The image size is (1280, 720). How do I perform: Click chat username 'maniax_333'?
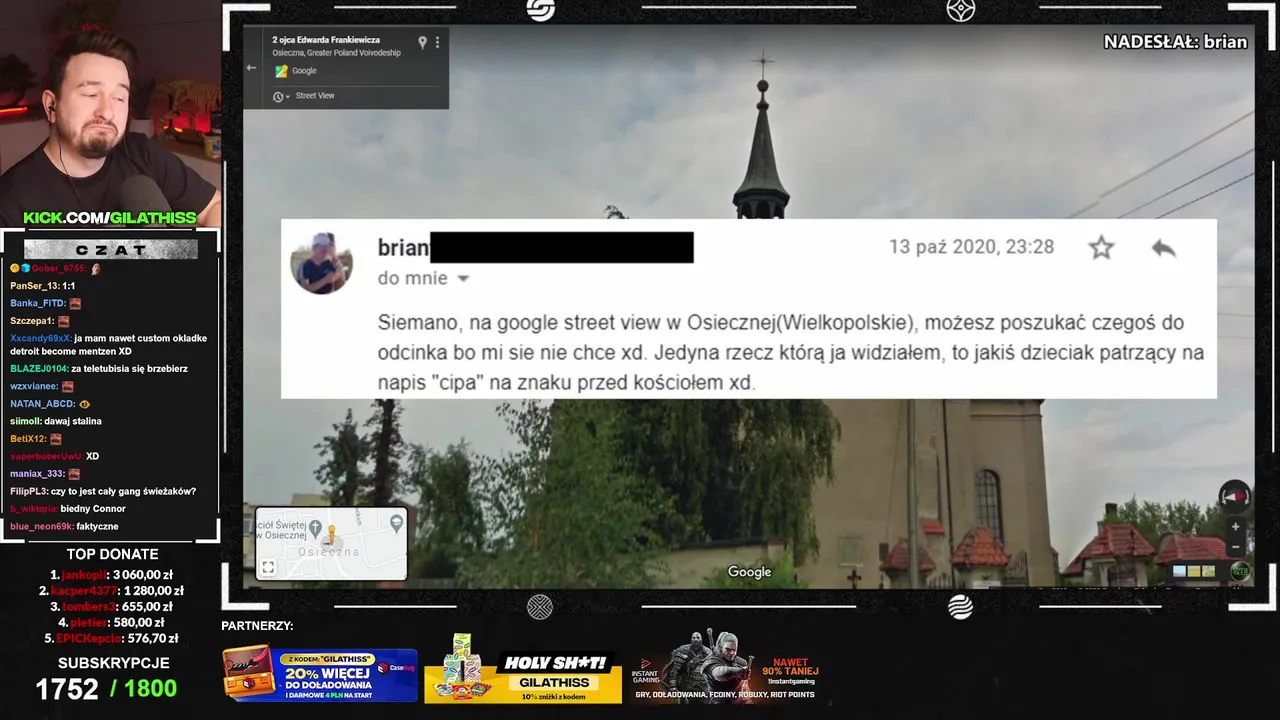pos(37,474)
